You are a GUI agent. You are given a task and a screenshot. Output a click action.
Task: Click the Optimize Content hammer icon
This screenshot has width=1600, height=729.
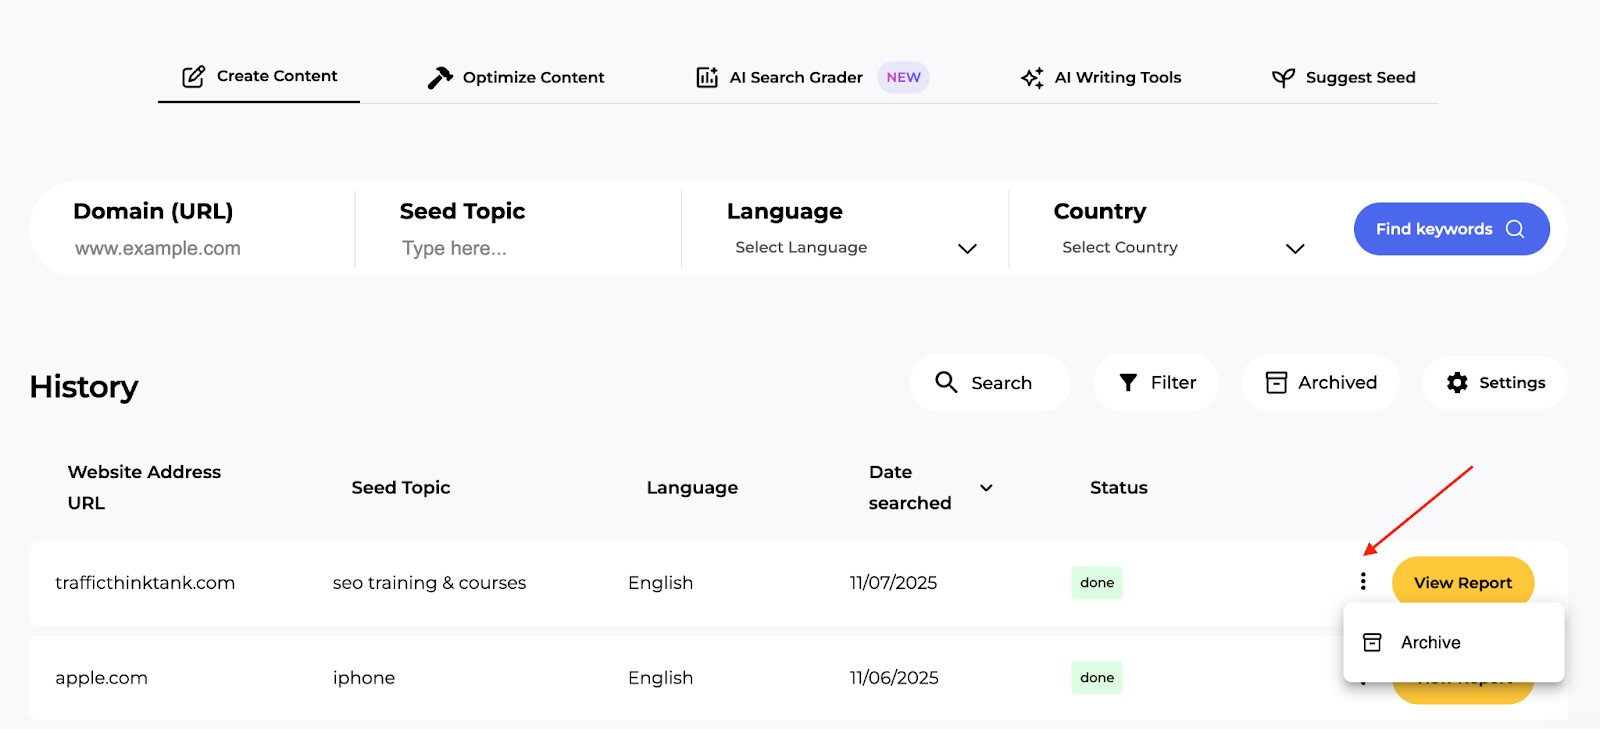[x=440, y=78]
